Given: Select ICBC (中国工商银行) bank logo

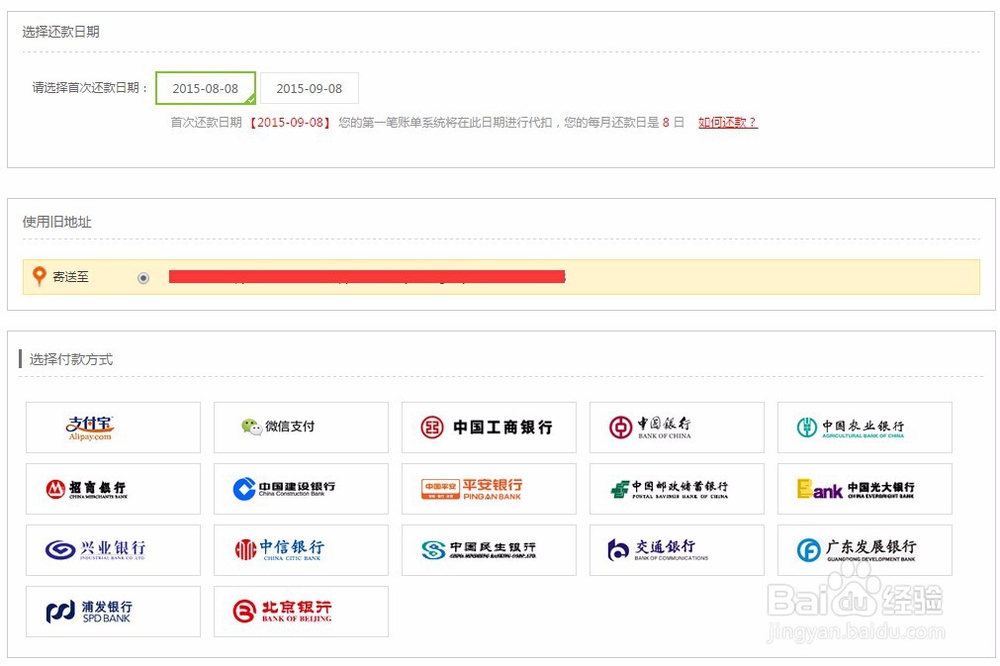Looking at the screenshot, I should click(488, 427).
